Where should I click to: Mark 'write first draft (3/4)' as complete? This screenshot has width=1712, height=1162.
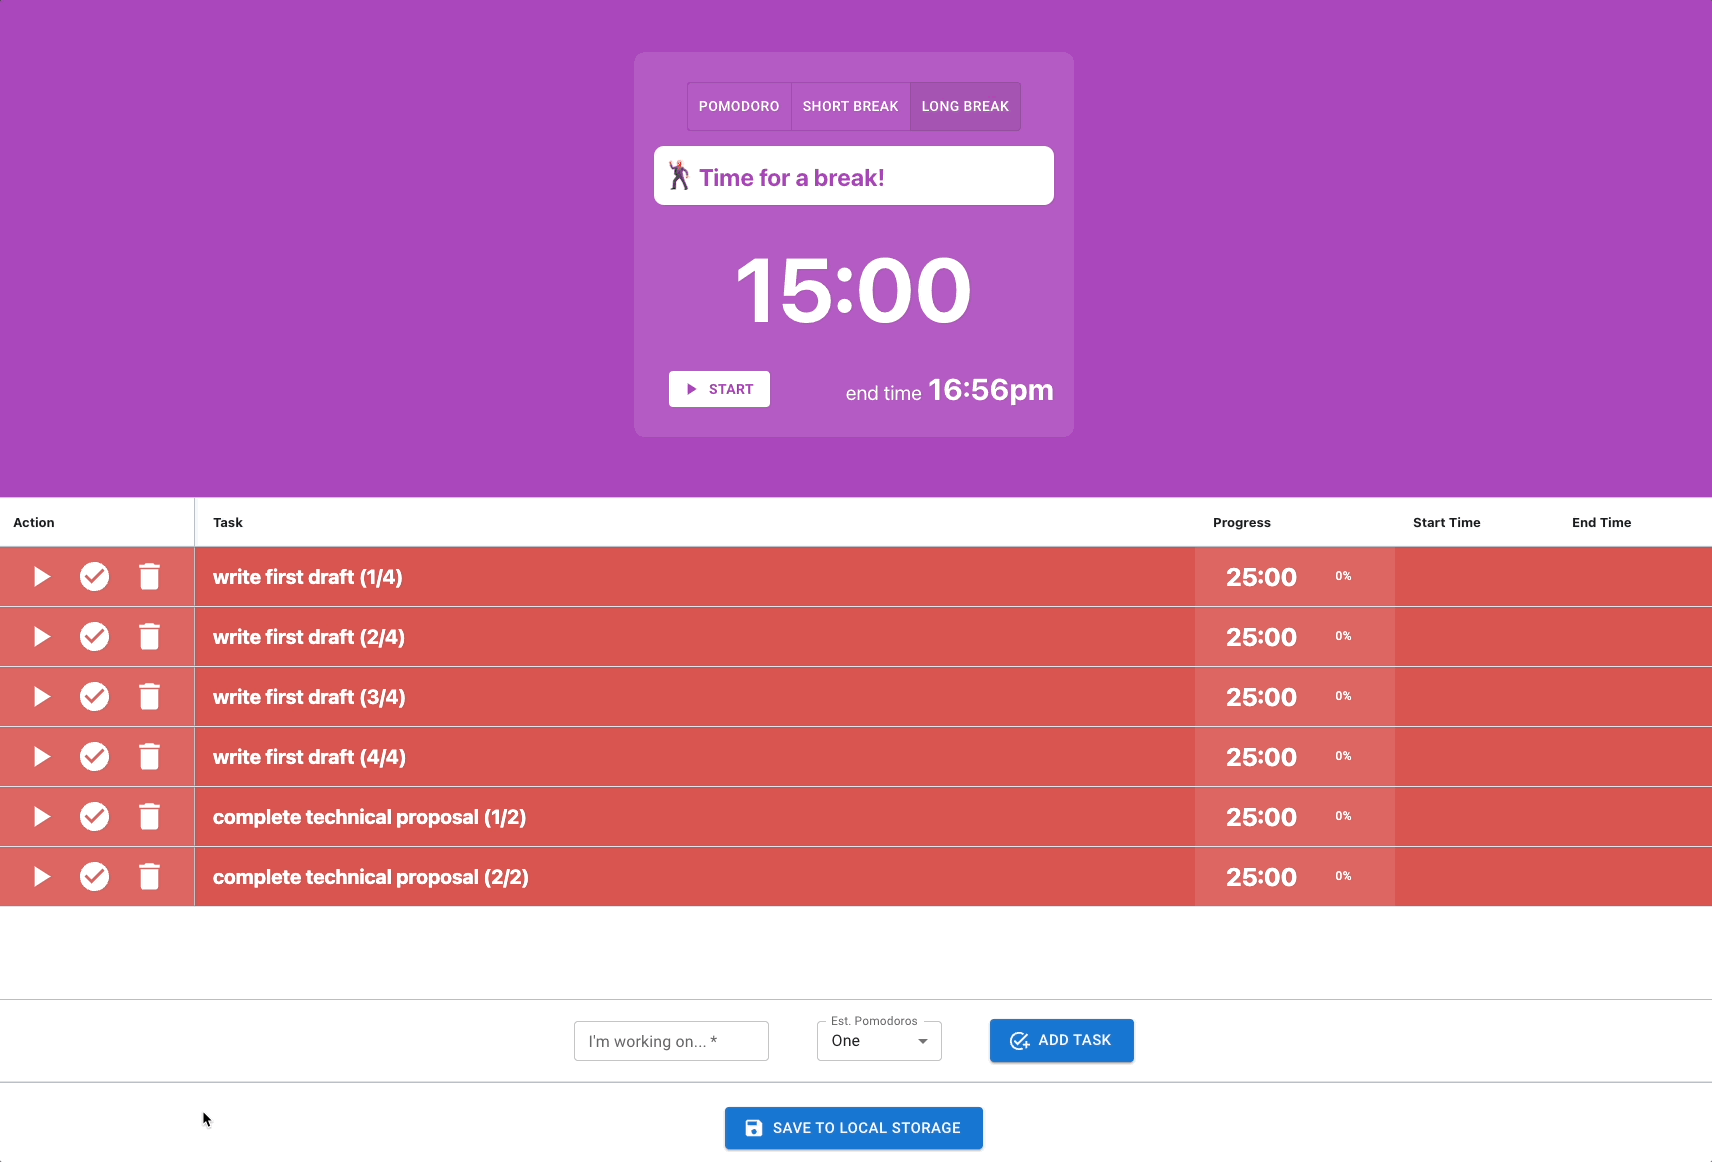95,697
